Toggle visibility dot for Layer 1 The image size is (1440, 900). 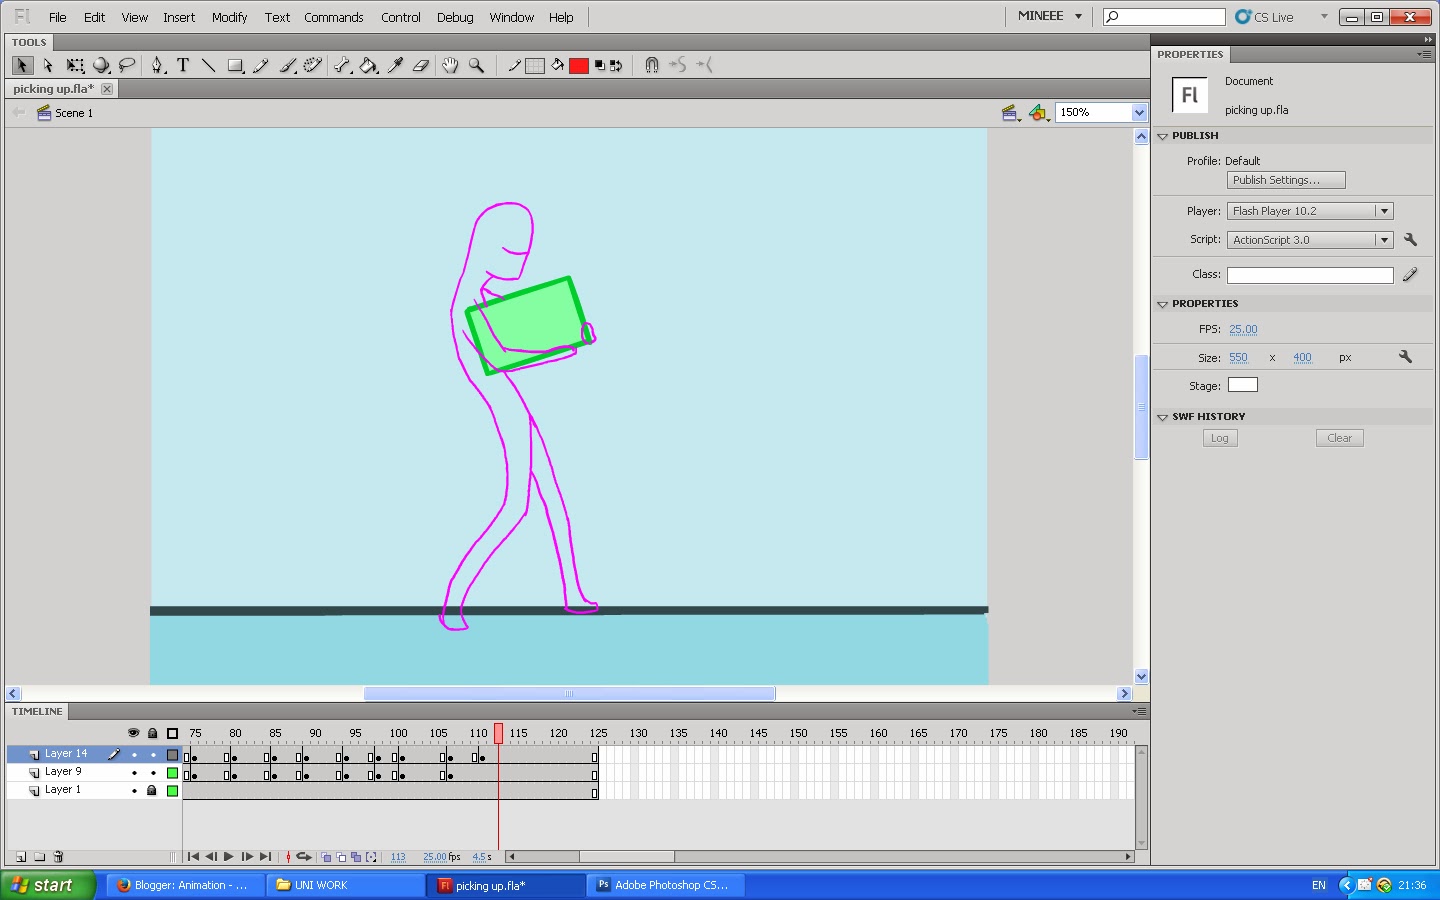(134, 791)
